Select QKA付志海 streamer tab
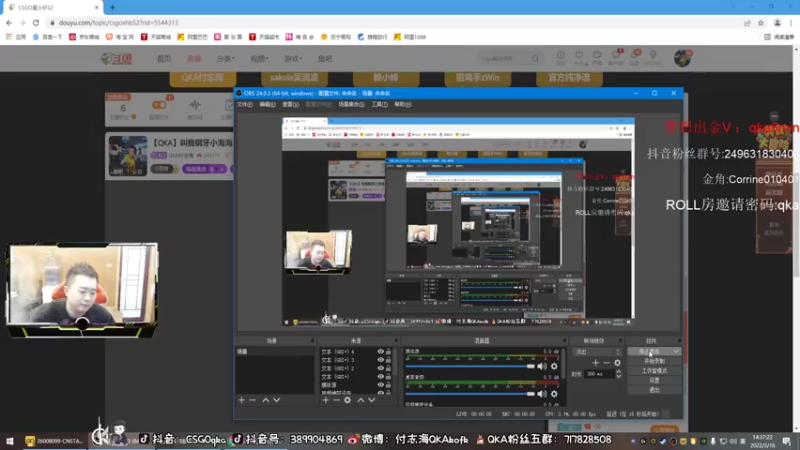The width and height of the screenshot is (800, 450). 203,78
